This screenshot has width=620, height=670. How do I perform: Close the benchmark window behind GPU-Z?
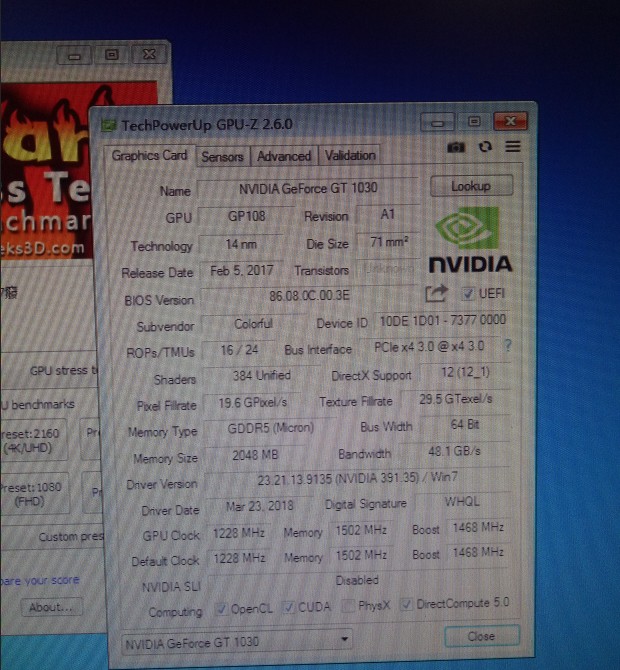149,55
